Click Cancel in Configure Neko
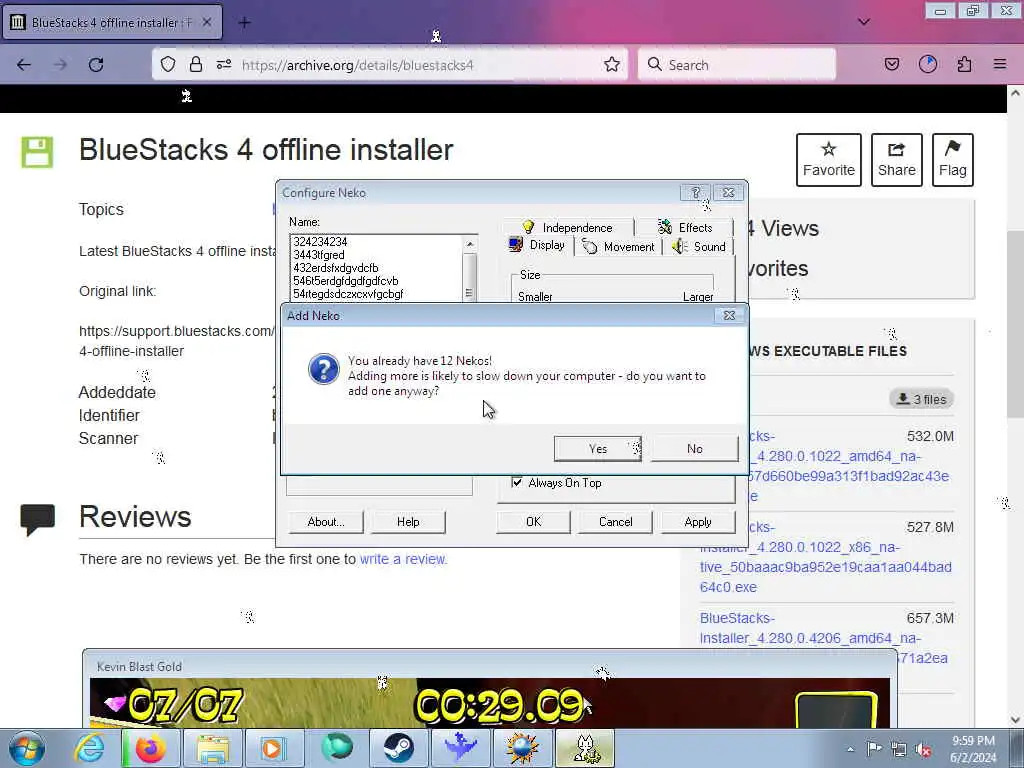1024x768 pixels. tap(615, 522)
